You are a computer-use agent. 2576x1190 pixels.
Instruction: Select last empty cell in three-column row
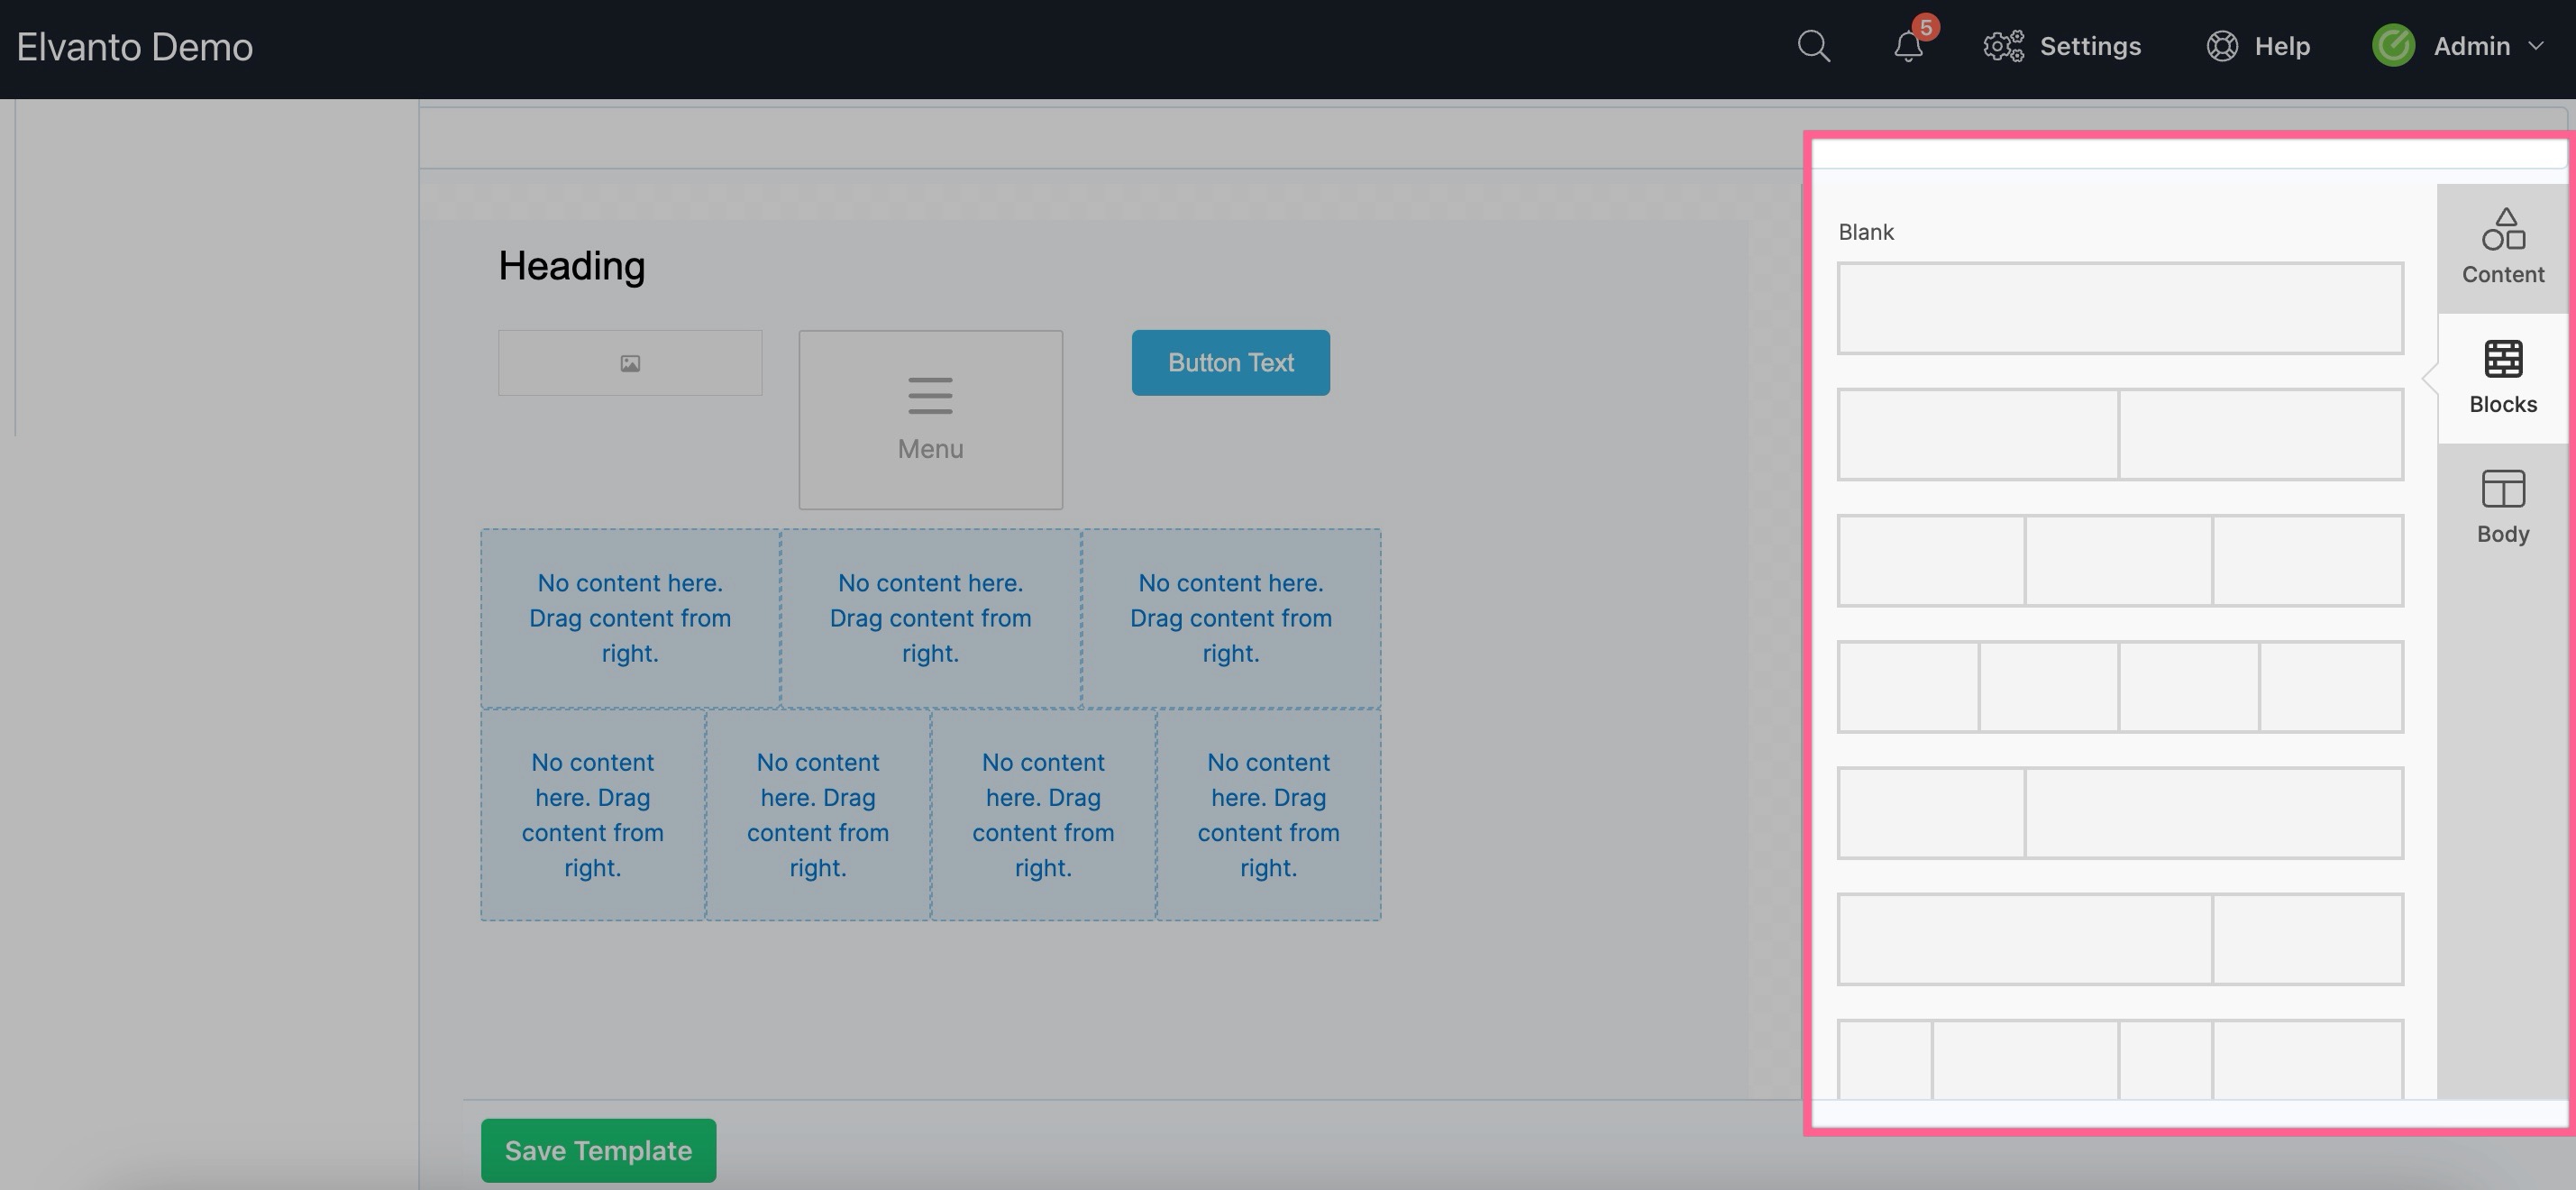[1231, 618]
